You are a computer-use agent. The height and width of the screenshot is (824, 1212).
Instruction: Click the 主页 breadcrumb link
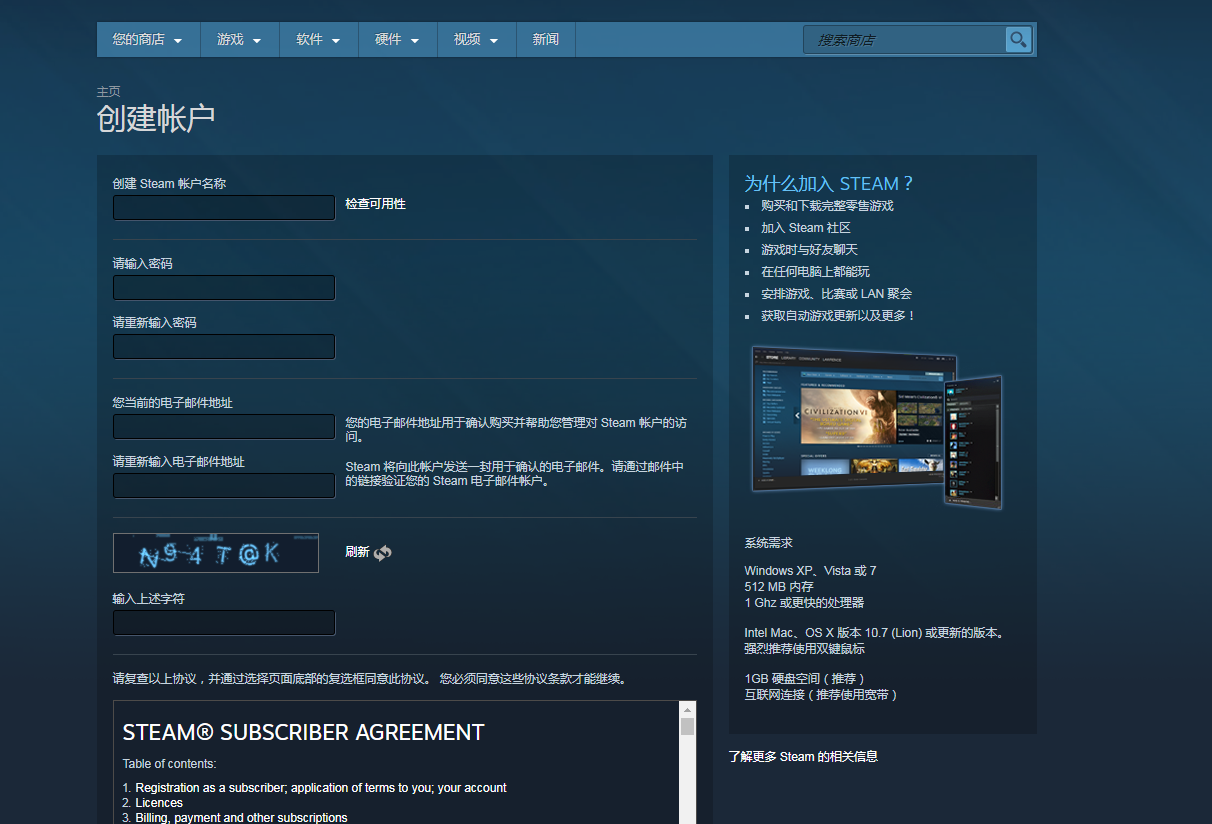pos(108,92)
